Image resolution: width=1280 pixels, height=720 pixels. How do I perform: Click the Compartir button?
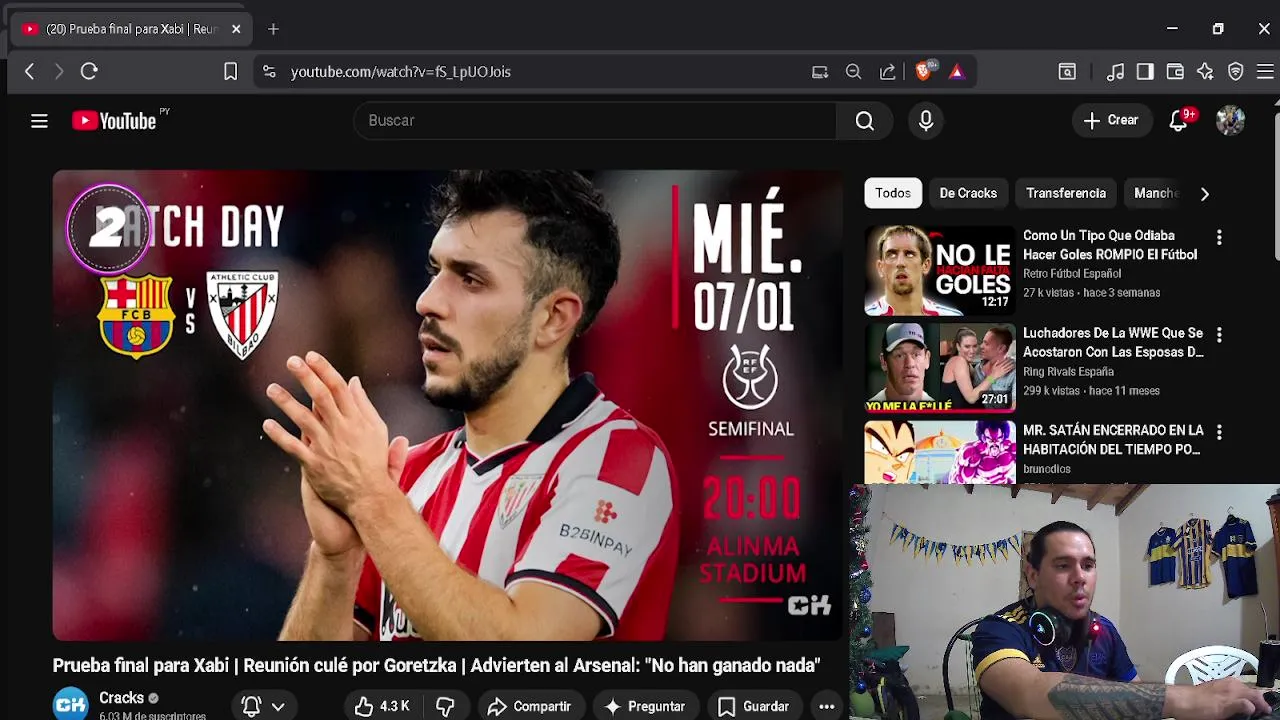529,706
